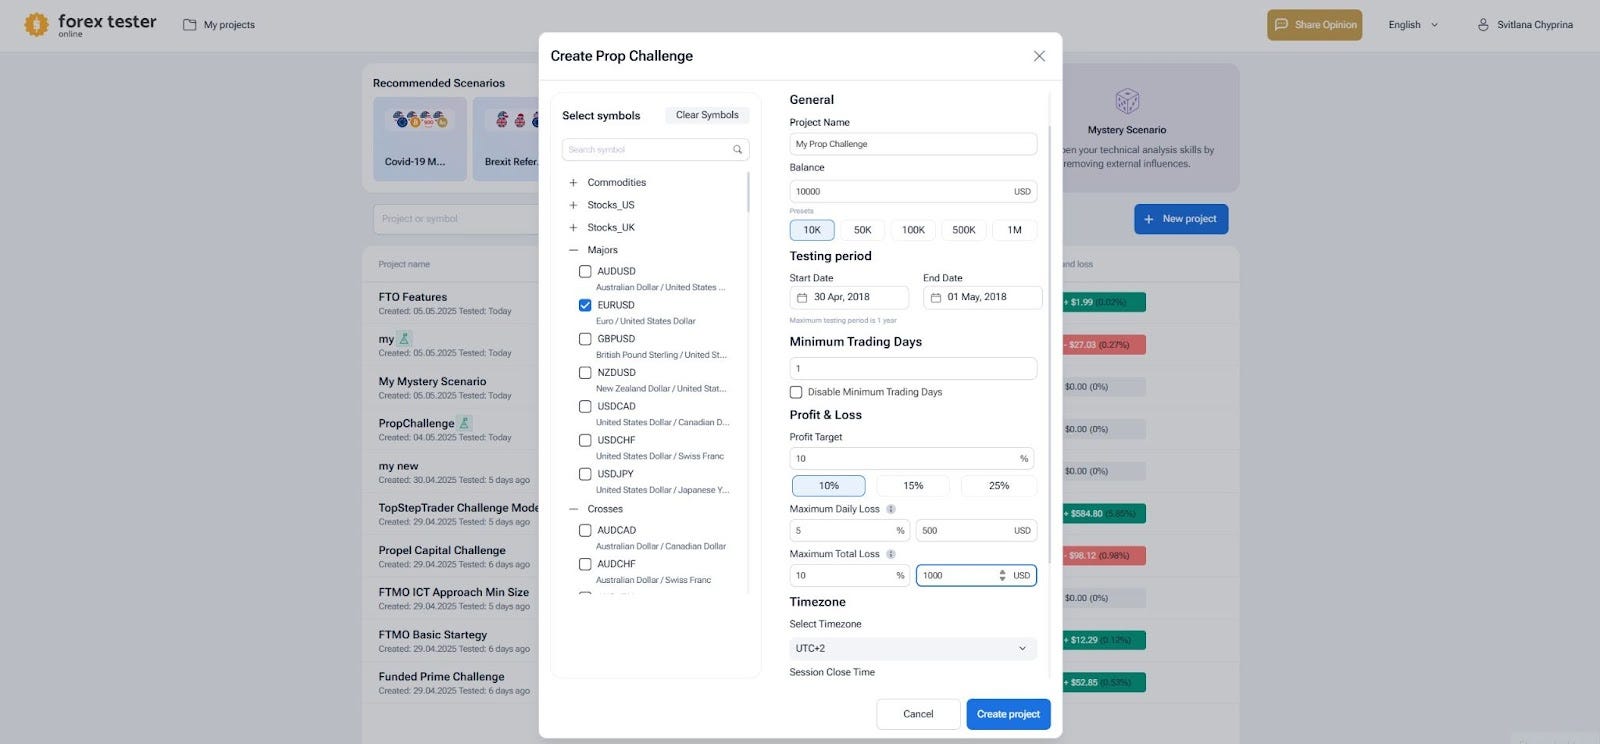Open the UTC+2 timezone dropdown
This screenshot has width=1600, height=744.
click(912, 649)
